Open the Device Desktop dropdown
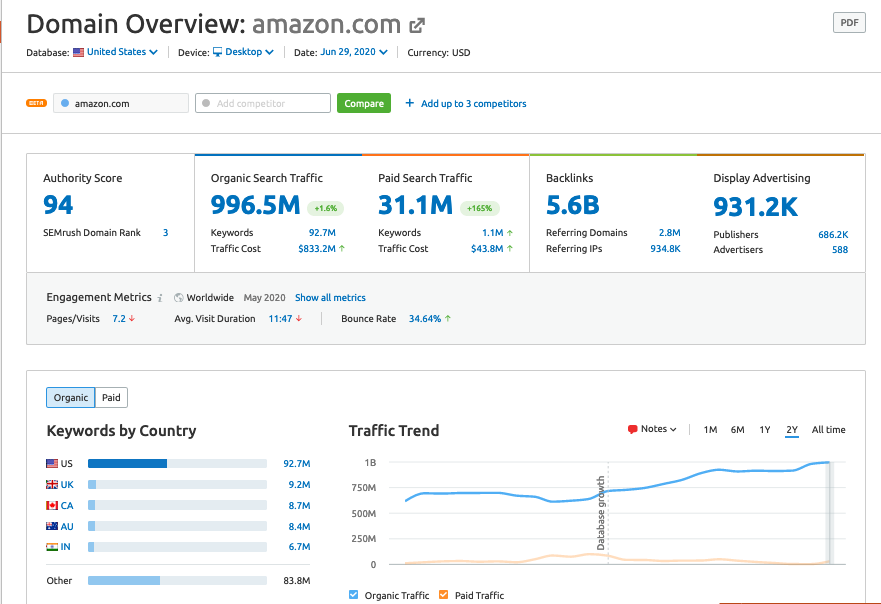 click(249, 52)
